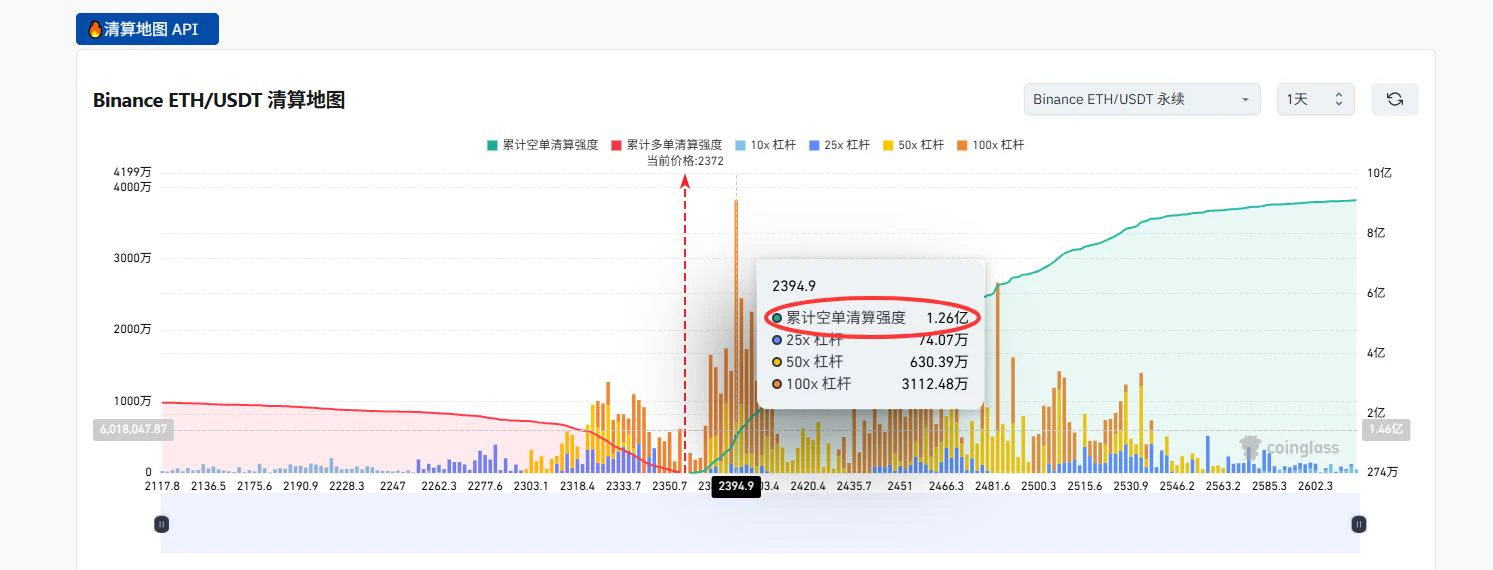Viewport: 1493px width, 570px height.
Task: Toggle the 50x 杠杆 legend series
Action: 913,145
